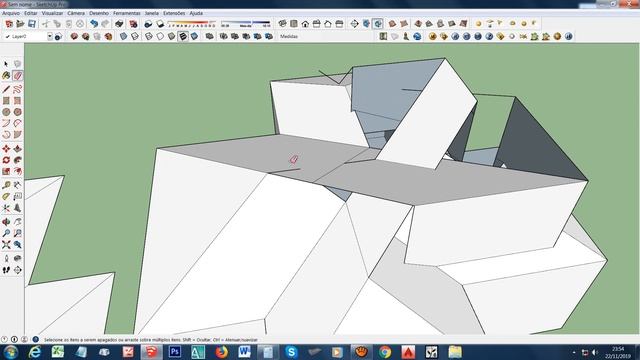The image size is (640, 360).
Task: Choose the Scale tool
Action: pos(6,171)
